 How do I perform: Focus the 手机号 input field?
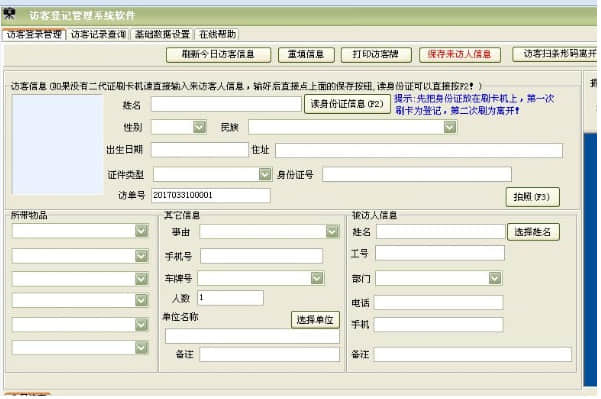coord(261,256)
